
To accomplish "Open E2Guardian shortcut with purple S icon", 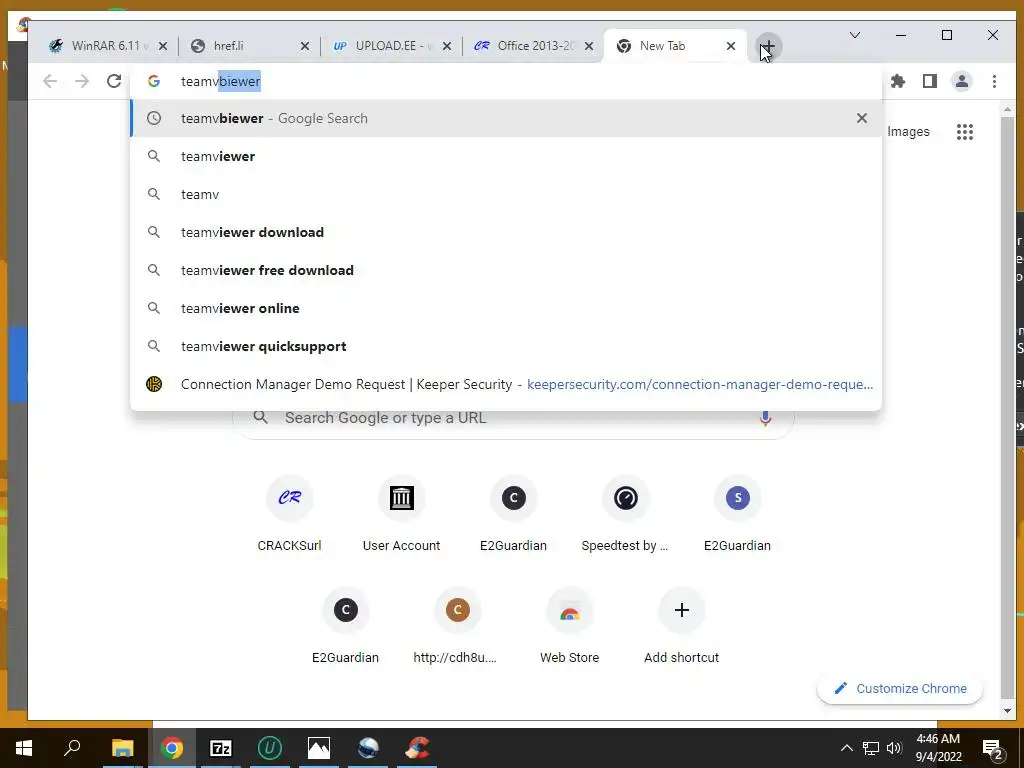I will [737, 515].
